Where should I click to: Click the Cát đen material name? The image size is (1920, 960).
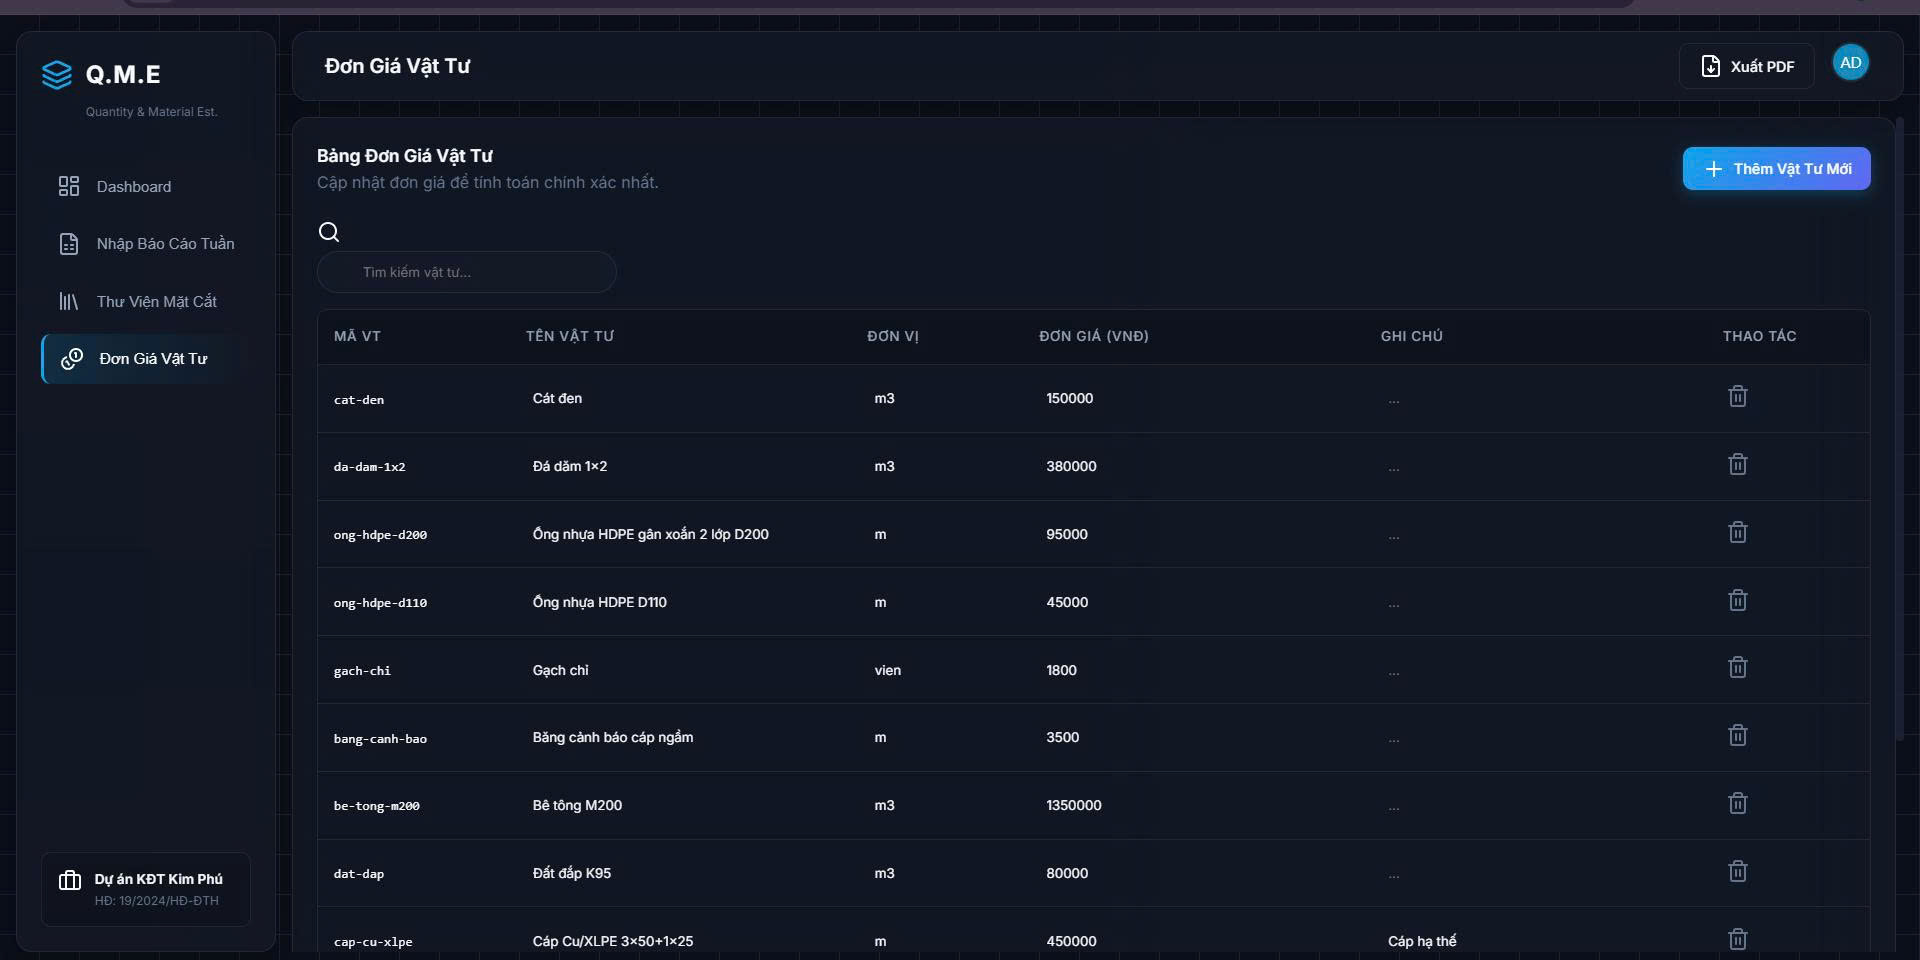[557, 398]
